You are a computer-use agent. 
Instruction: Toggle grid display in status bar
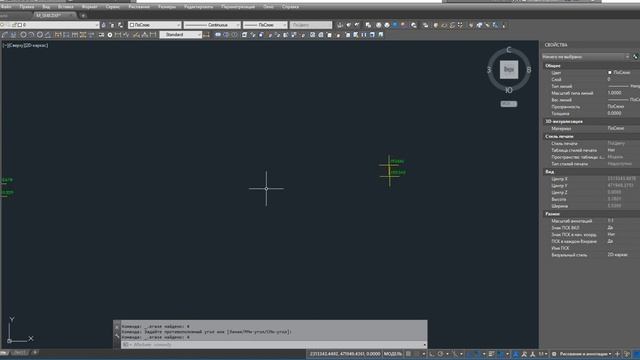408,354
